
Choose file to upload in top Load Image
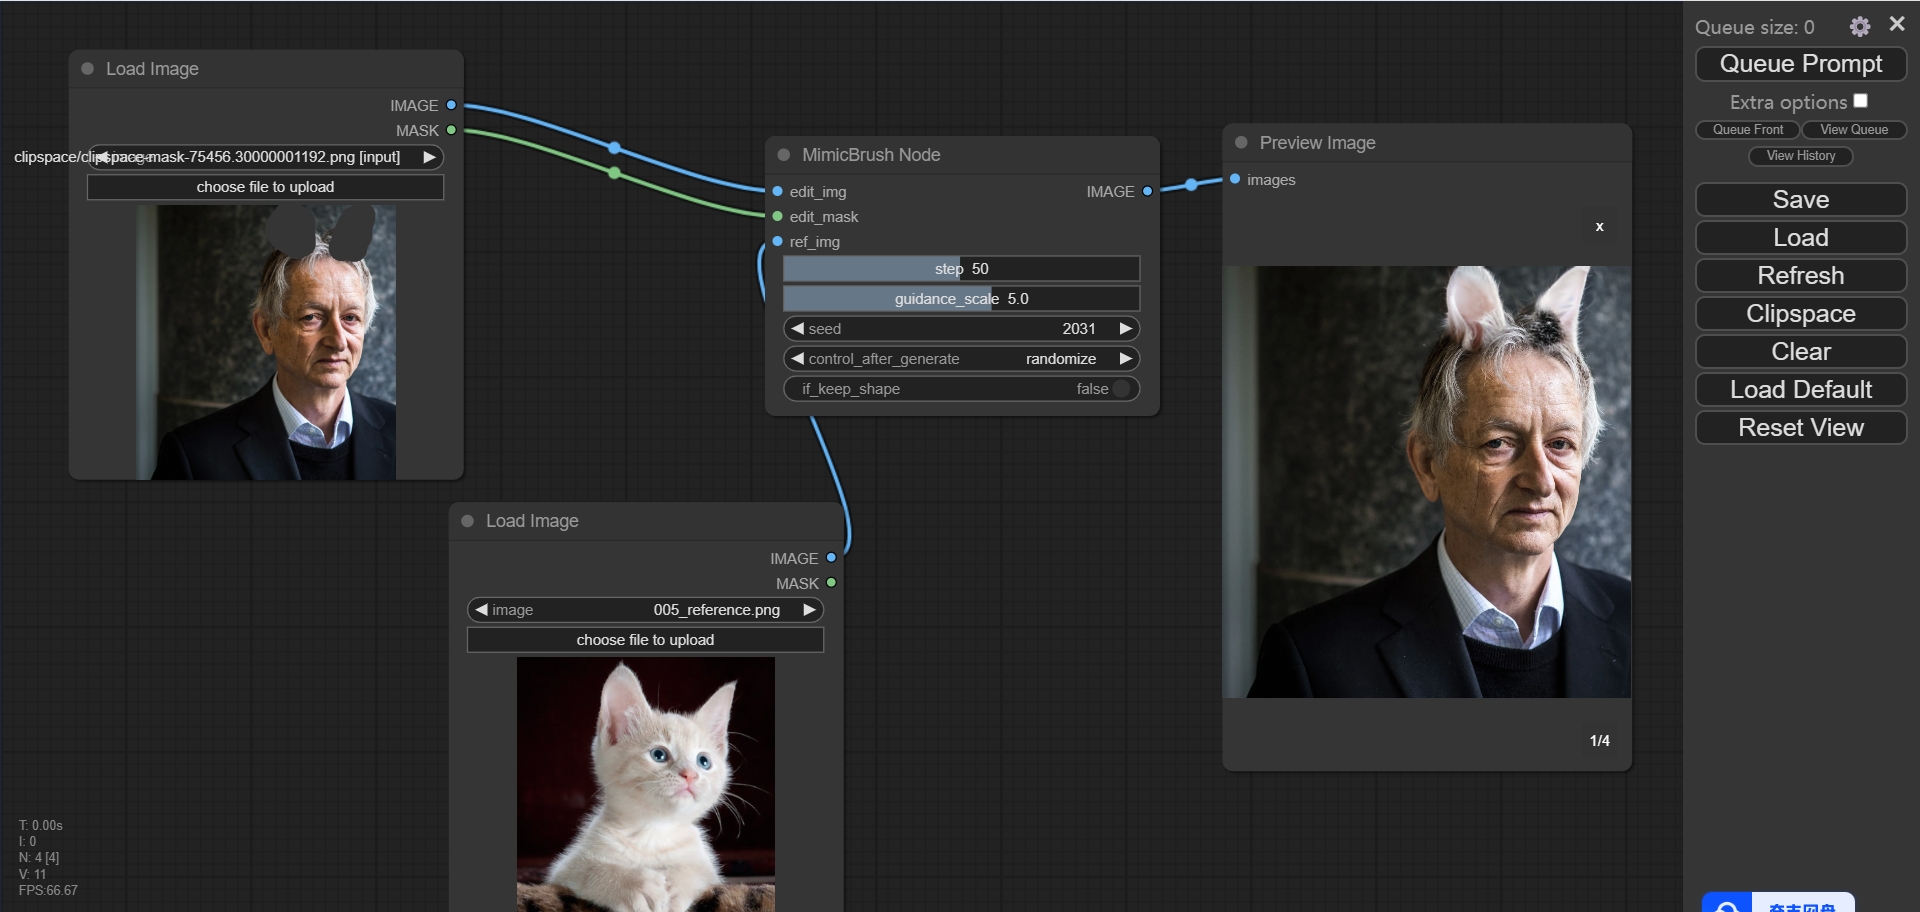[265, 187]
